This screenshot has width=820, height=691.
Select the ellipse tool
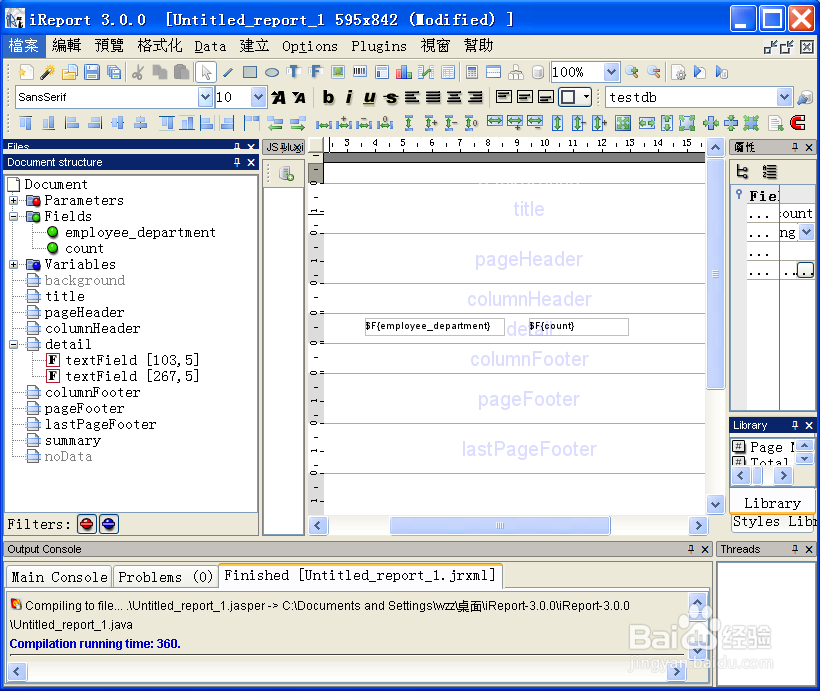tap(272, 72)
